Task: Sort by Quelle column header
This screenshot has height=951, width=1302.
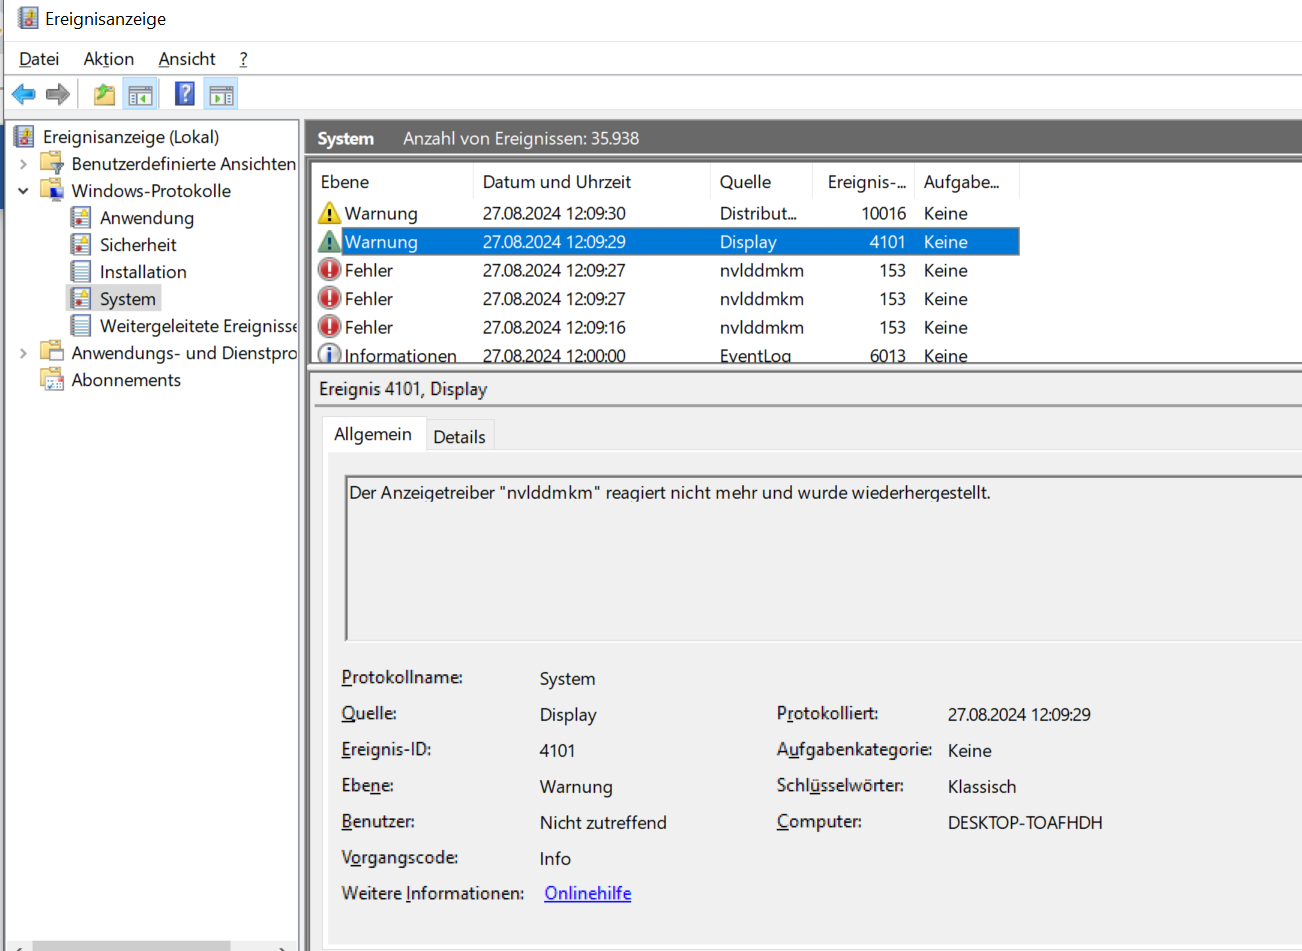Action: point(761,182)
